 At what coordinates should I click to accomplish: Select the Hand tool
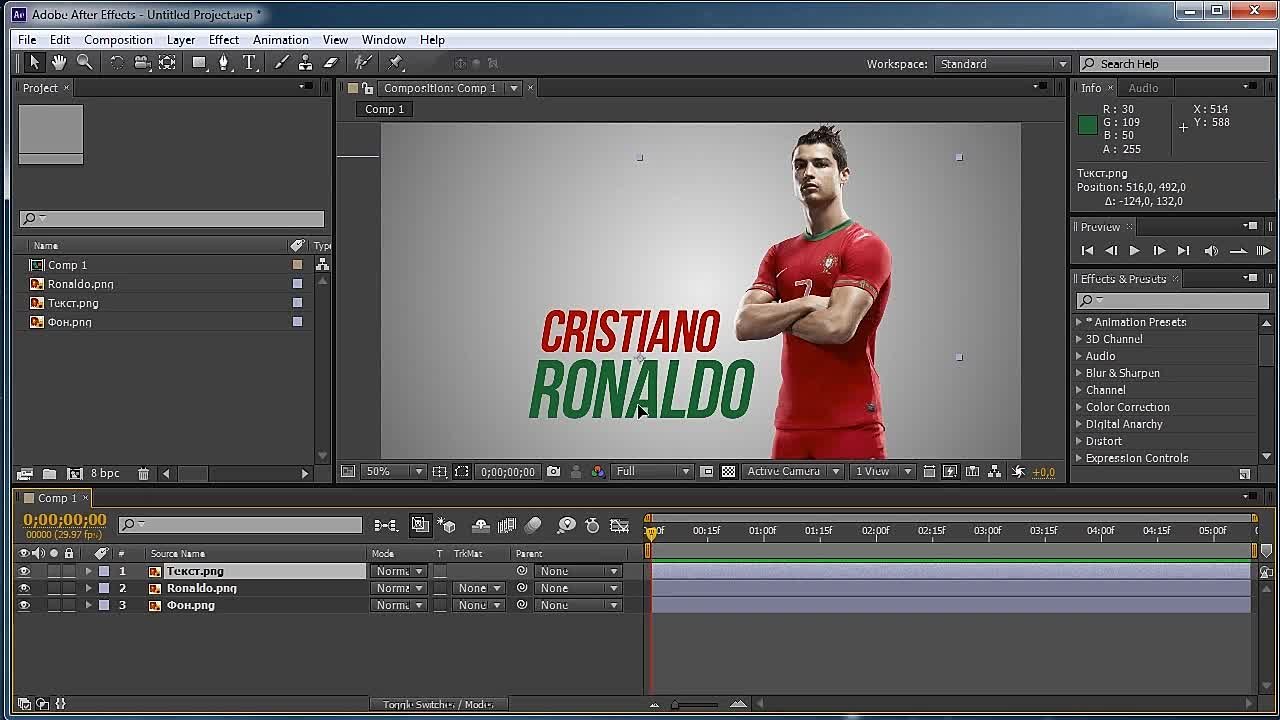(59, 63)
